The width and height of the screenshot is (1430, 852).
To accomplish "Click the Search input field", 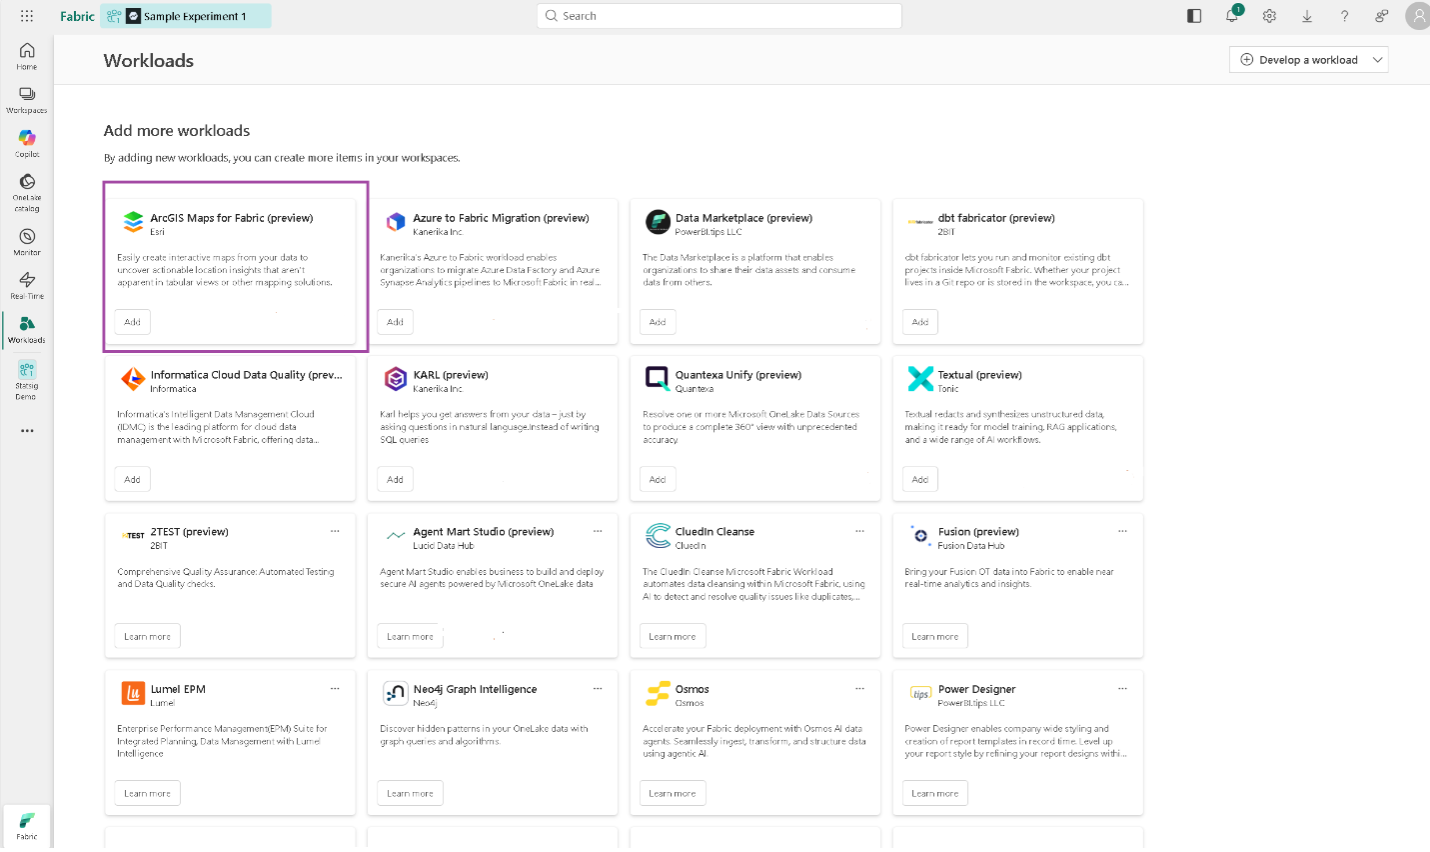I will click(720, 16).
